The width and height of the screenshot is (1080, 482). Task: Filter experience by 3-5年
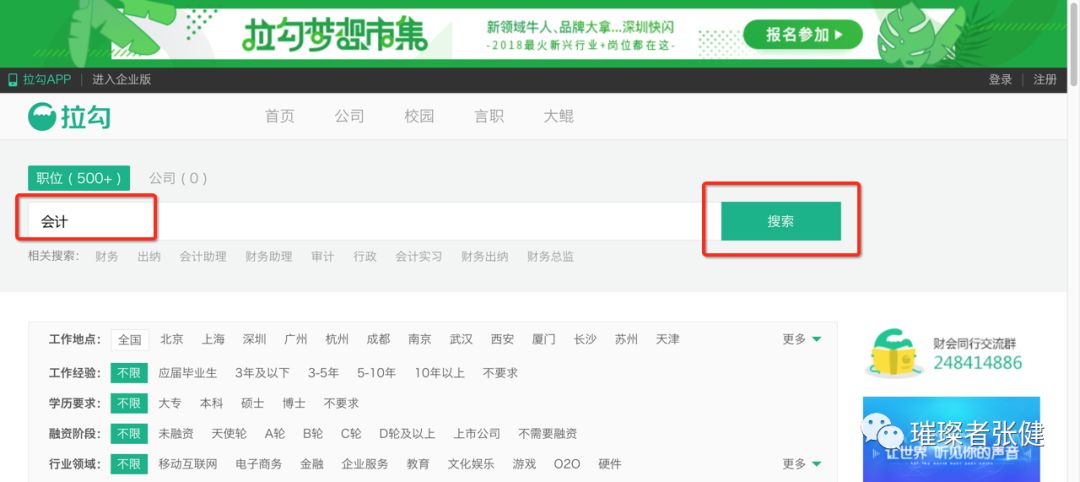(x=323, y=373)
